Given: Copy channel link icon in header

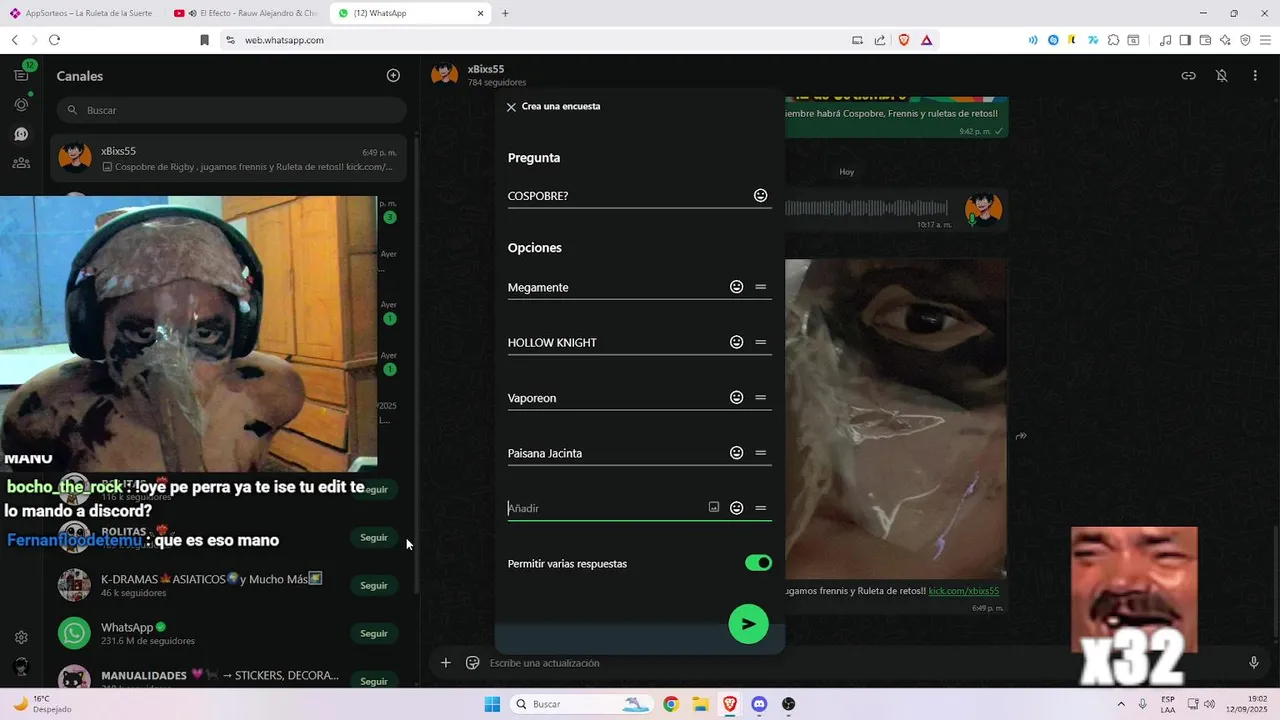Looking at the screenshot, I should point(1188,76).
